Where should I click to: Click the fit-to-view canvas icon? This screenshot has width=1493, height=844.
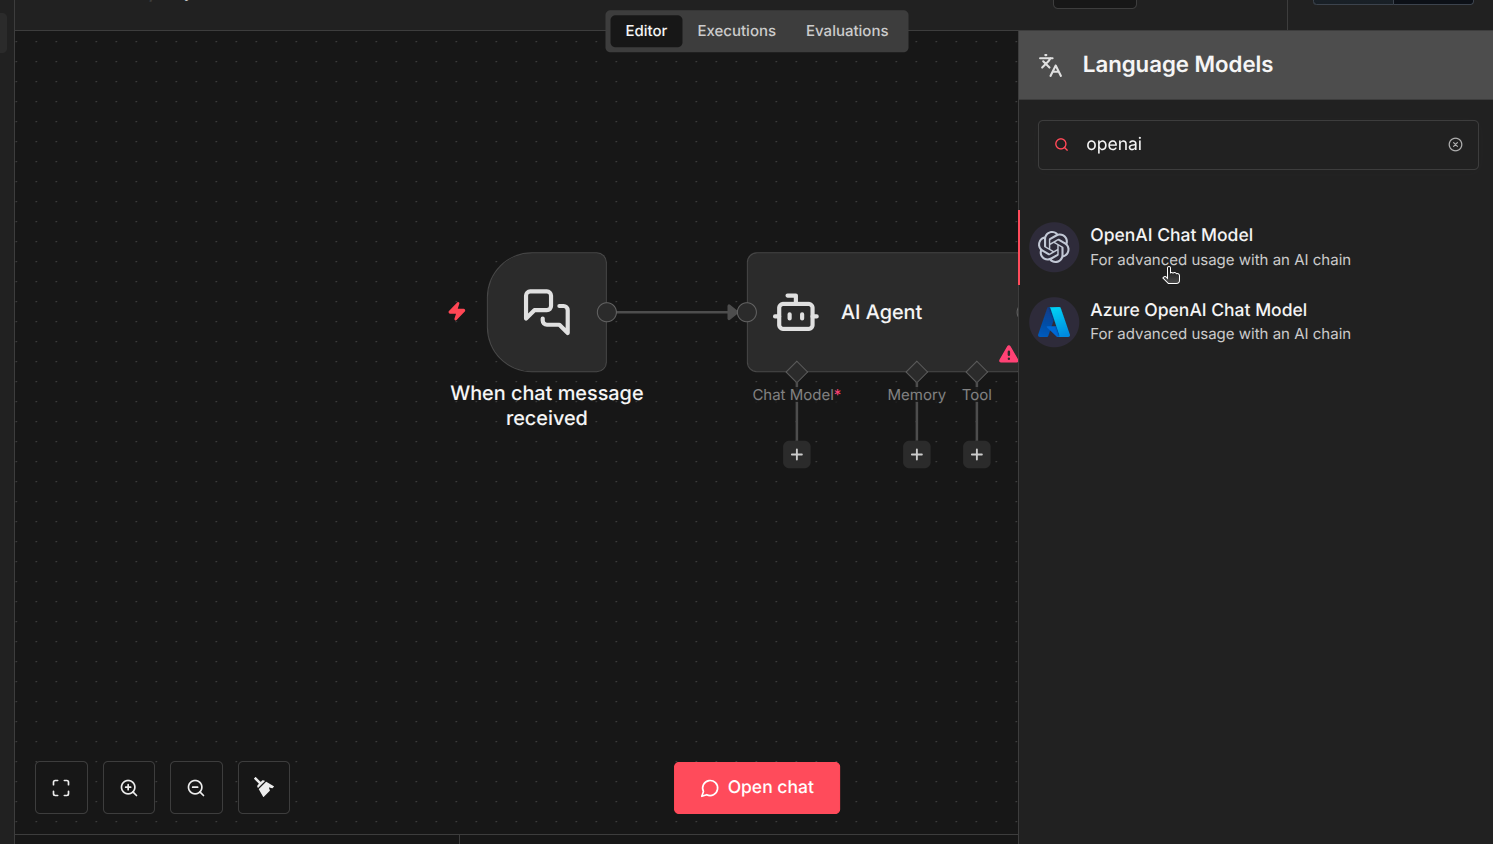61,788
